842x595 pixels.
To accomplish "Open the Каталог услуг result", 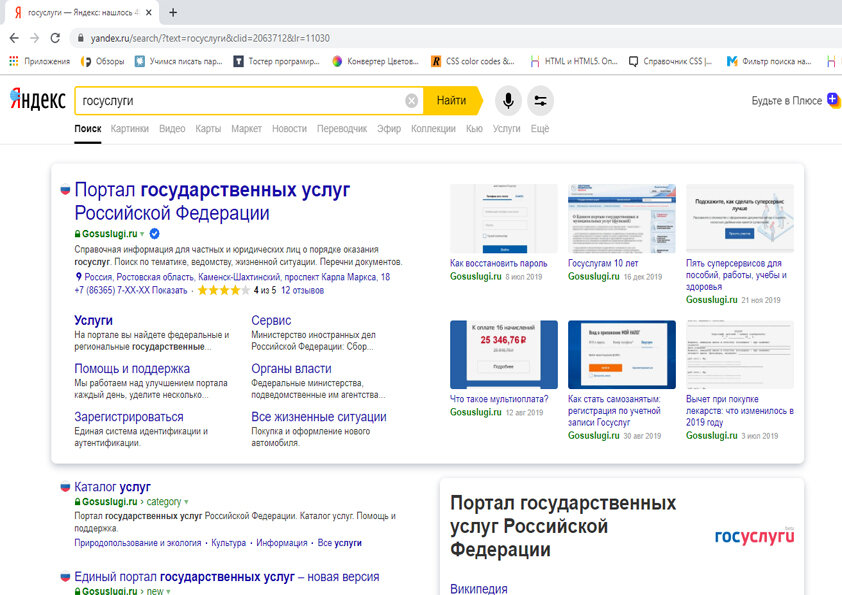I will pyautogui.click(x=112, y=487).
